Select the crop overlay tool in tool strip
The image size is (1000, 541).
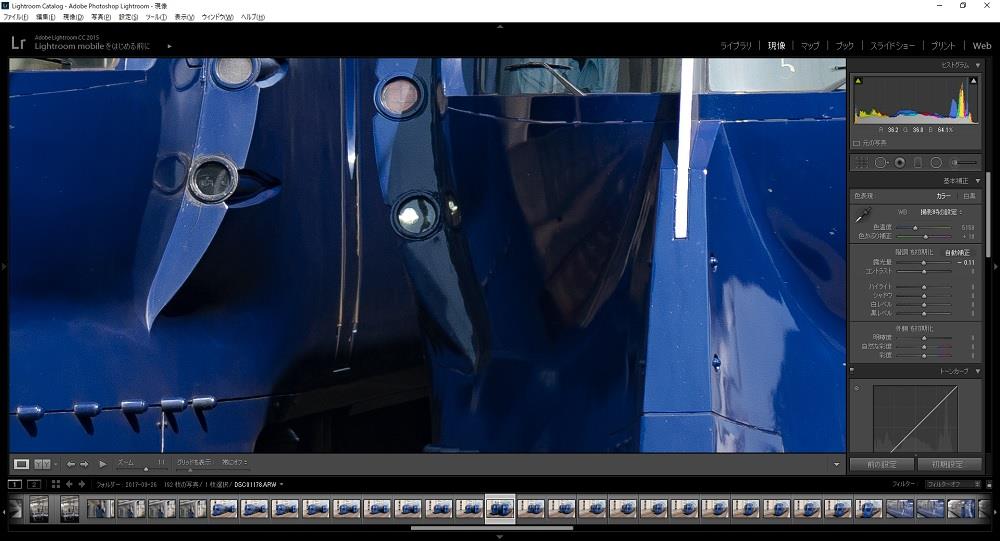coord(861,163)
